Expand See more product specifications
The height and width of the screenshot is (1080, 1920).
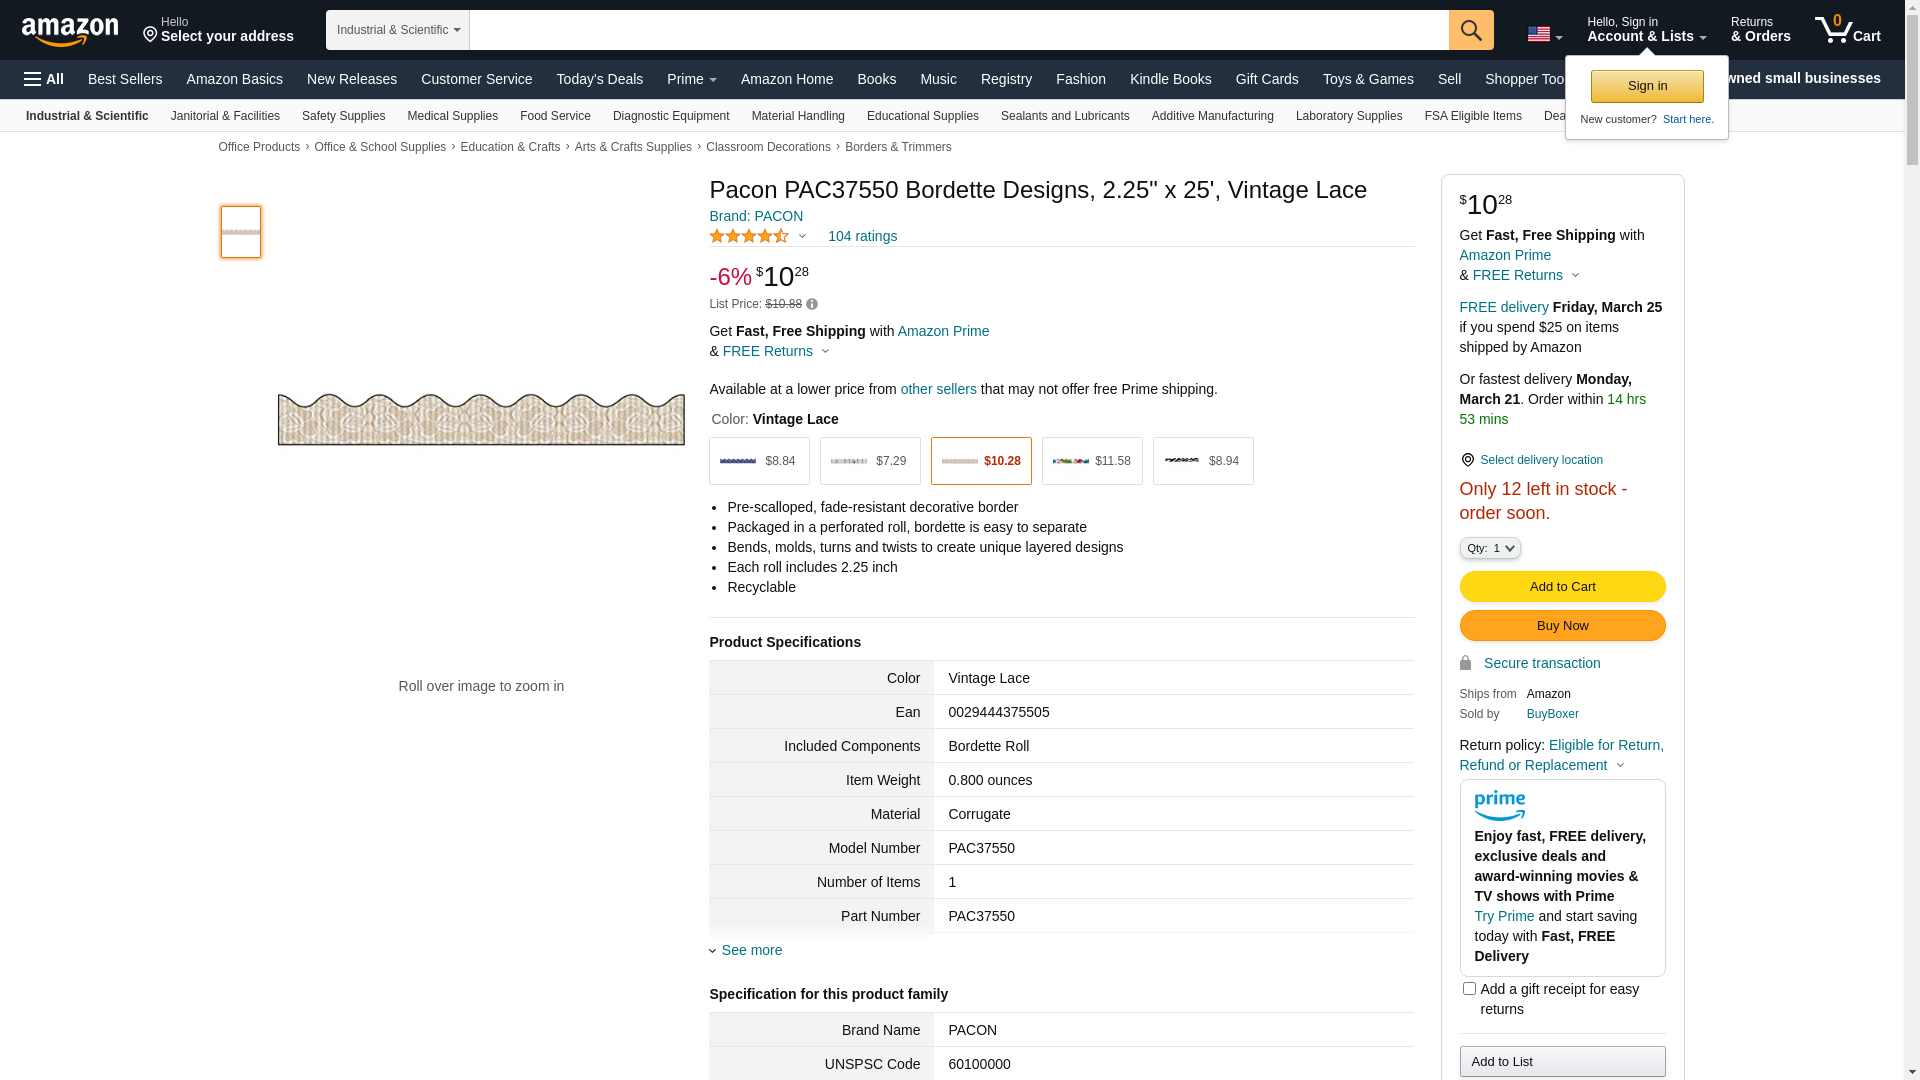pyautogui.click(x=751, y=950)
